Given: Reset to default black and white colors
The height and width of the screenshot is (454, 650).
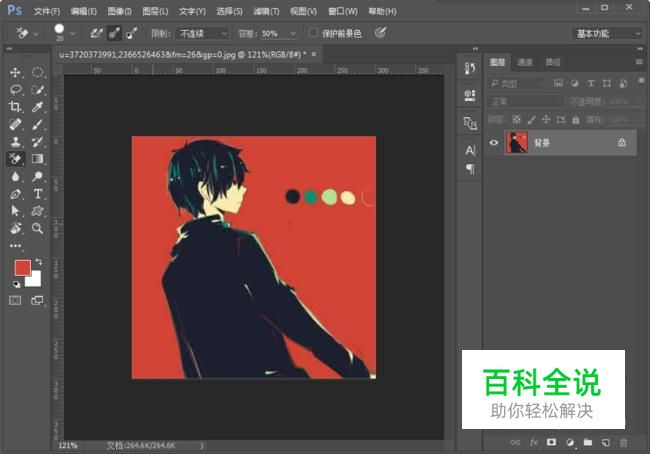Looking at the screenshot, I should pos(16,284).
